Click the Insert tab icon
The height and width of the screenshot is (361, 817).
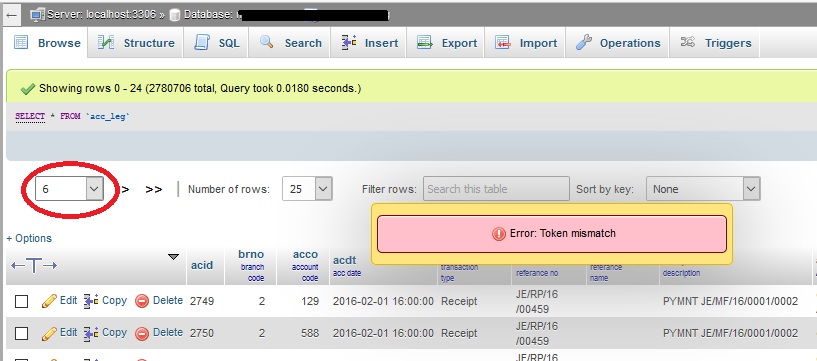(x=349, y=42)
